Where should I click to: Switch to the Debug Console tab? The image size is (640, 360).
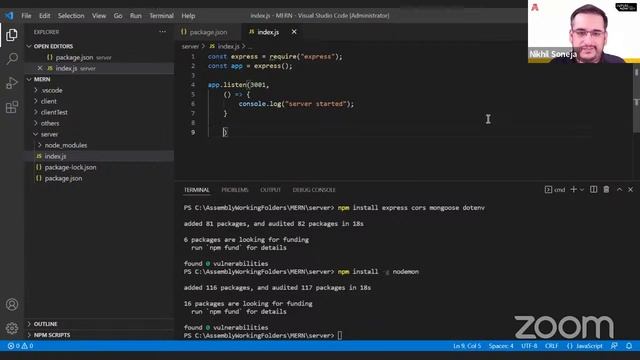point(314,190)
